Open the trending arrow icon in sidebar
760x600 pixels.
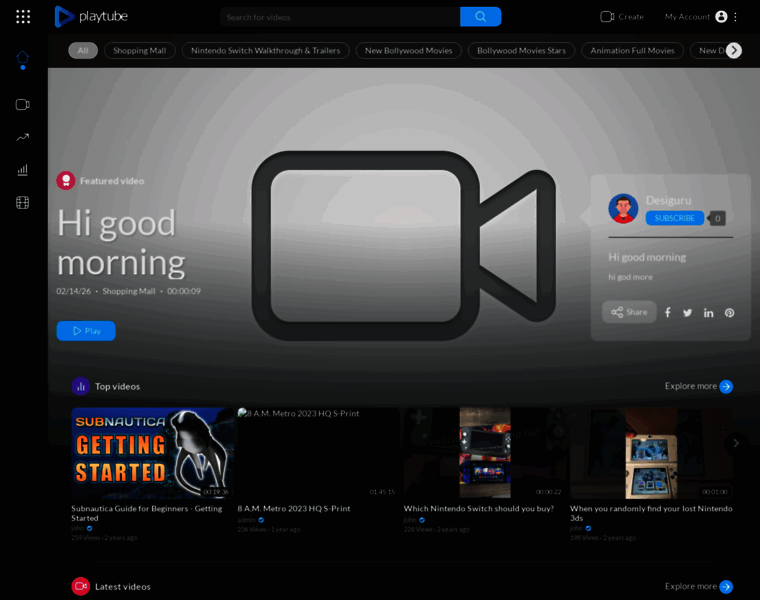point(22,137)
